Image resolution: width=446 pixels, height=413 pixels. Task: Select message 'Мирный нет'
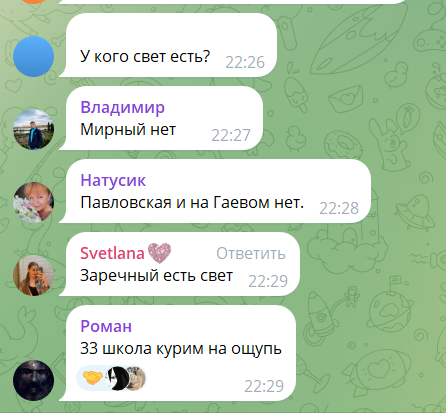[x=128, y=129]
